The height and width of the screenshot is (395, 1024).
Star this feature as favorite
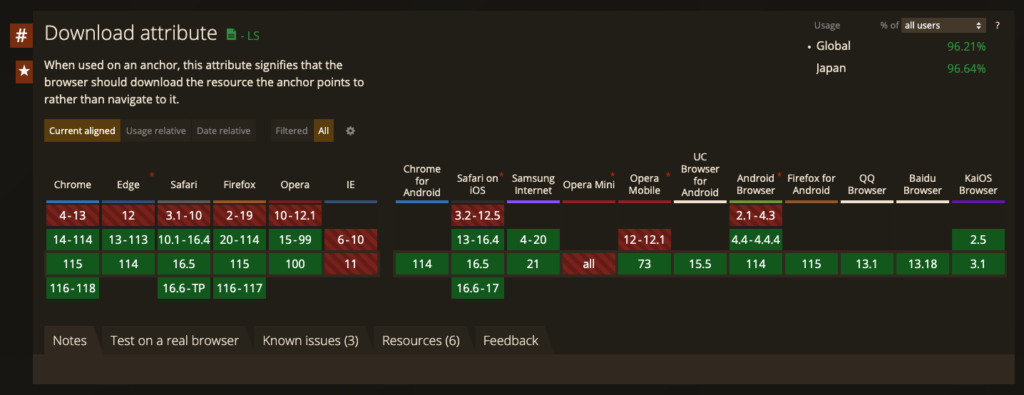pyautogui.click(x=24, y=72)
